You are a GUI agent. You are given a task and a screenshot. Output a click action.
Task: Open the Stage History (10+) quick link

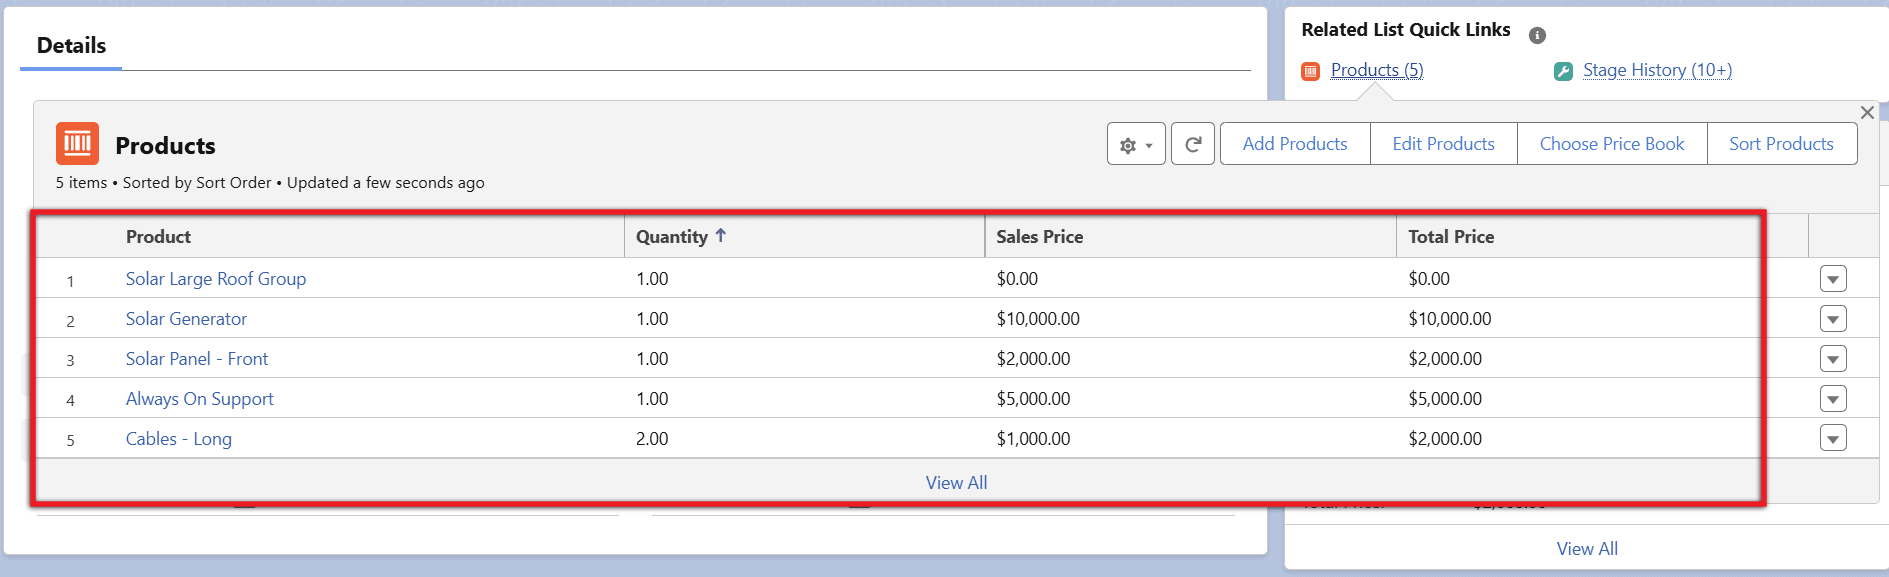coord(1656,70)
